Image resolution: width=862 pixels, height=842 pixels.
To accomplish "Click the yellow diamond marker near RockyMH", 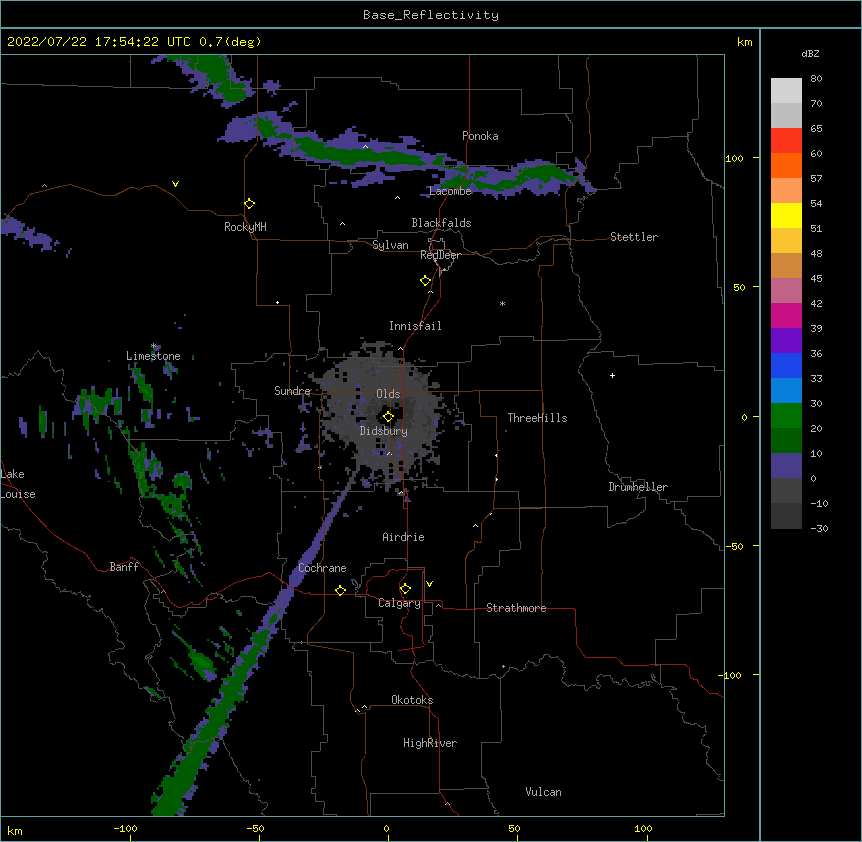I will (249, 204).
